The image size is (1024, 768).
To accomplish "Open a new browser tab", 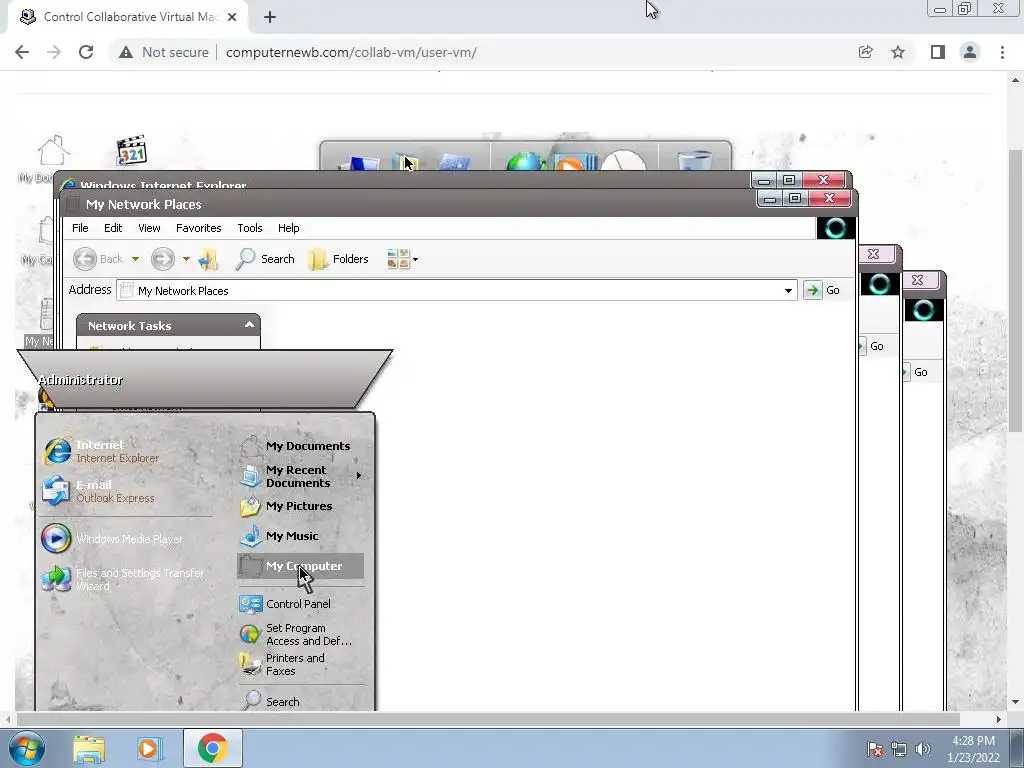I will tap(270, 17).
